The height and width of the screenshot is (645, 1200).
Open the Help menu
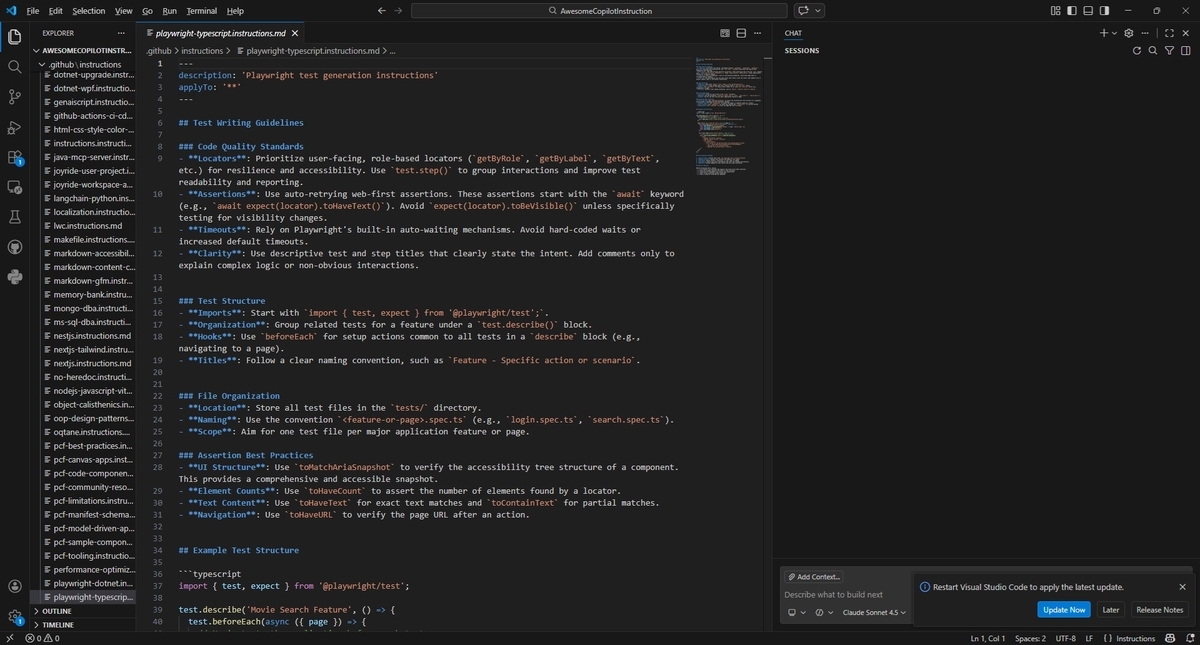235,10
